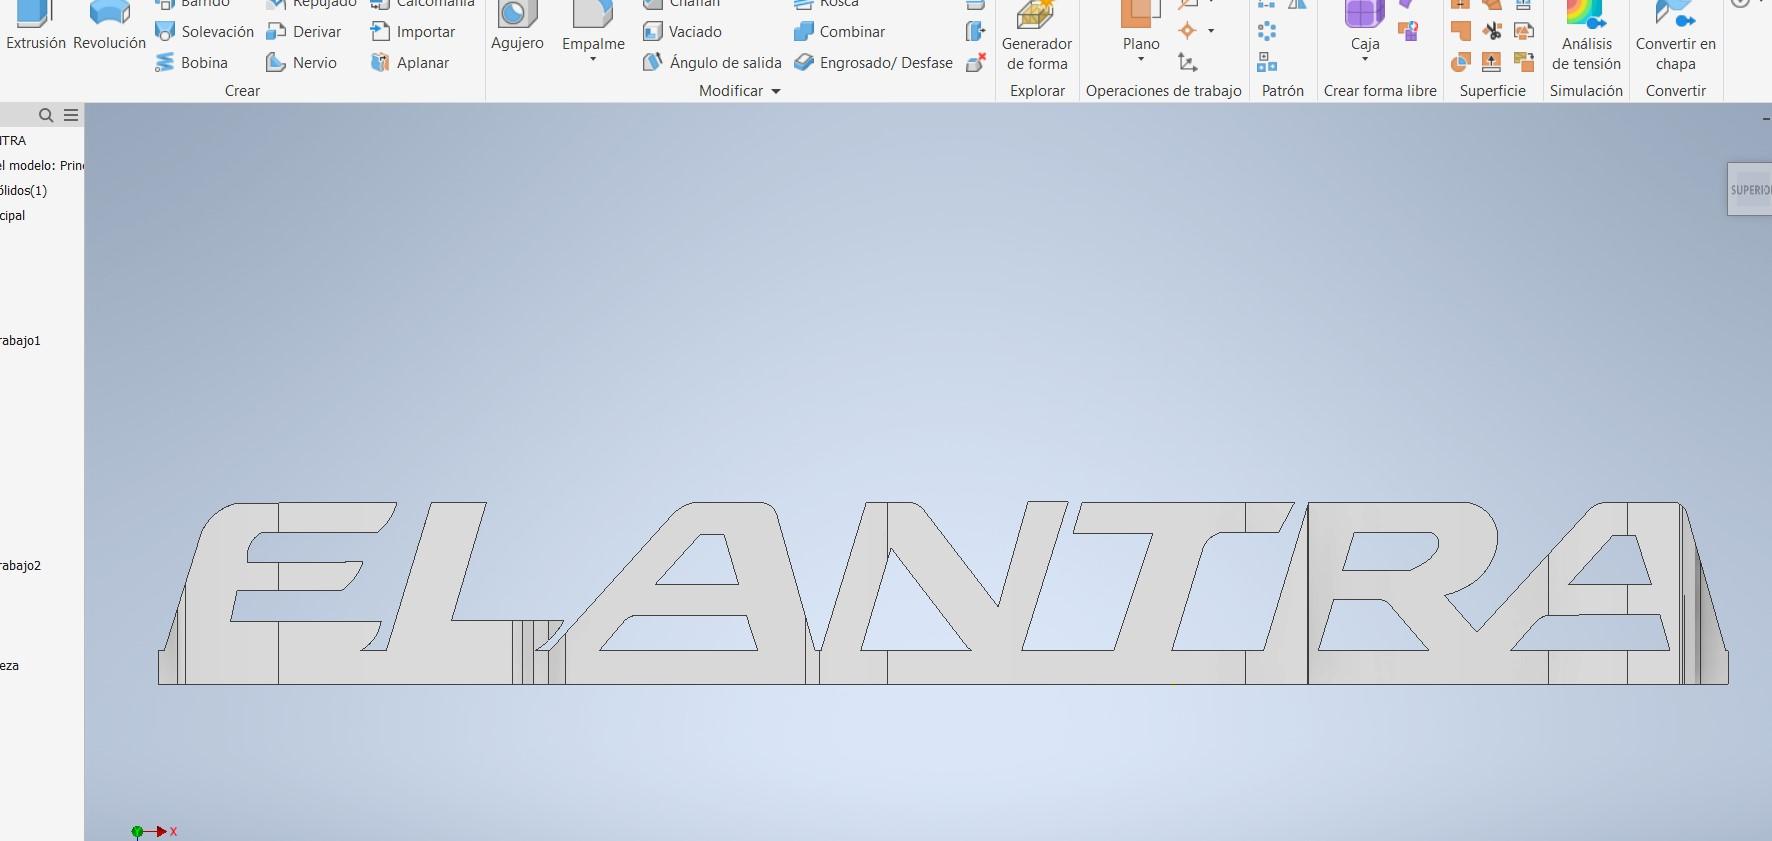
Task: Activate the Bobina coil tool
Action: click(192, 63)
